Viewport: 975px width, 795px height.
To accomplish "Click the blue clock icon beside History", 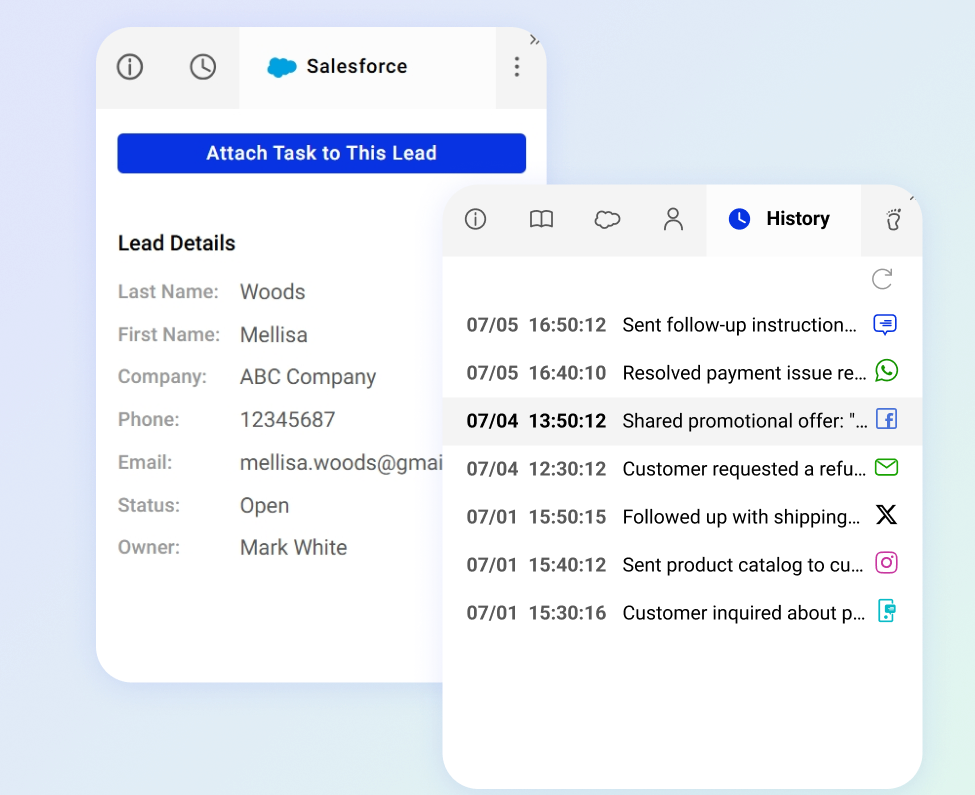I will pyautogui.click(x=739, y=219).
